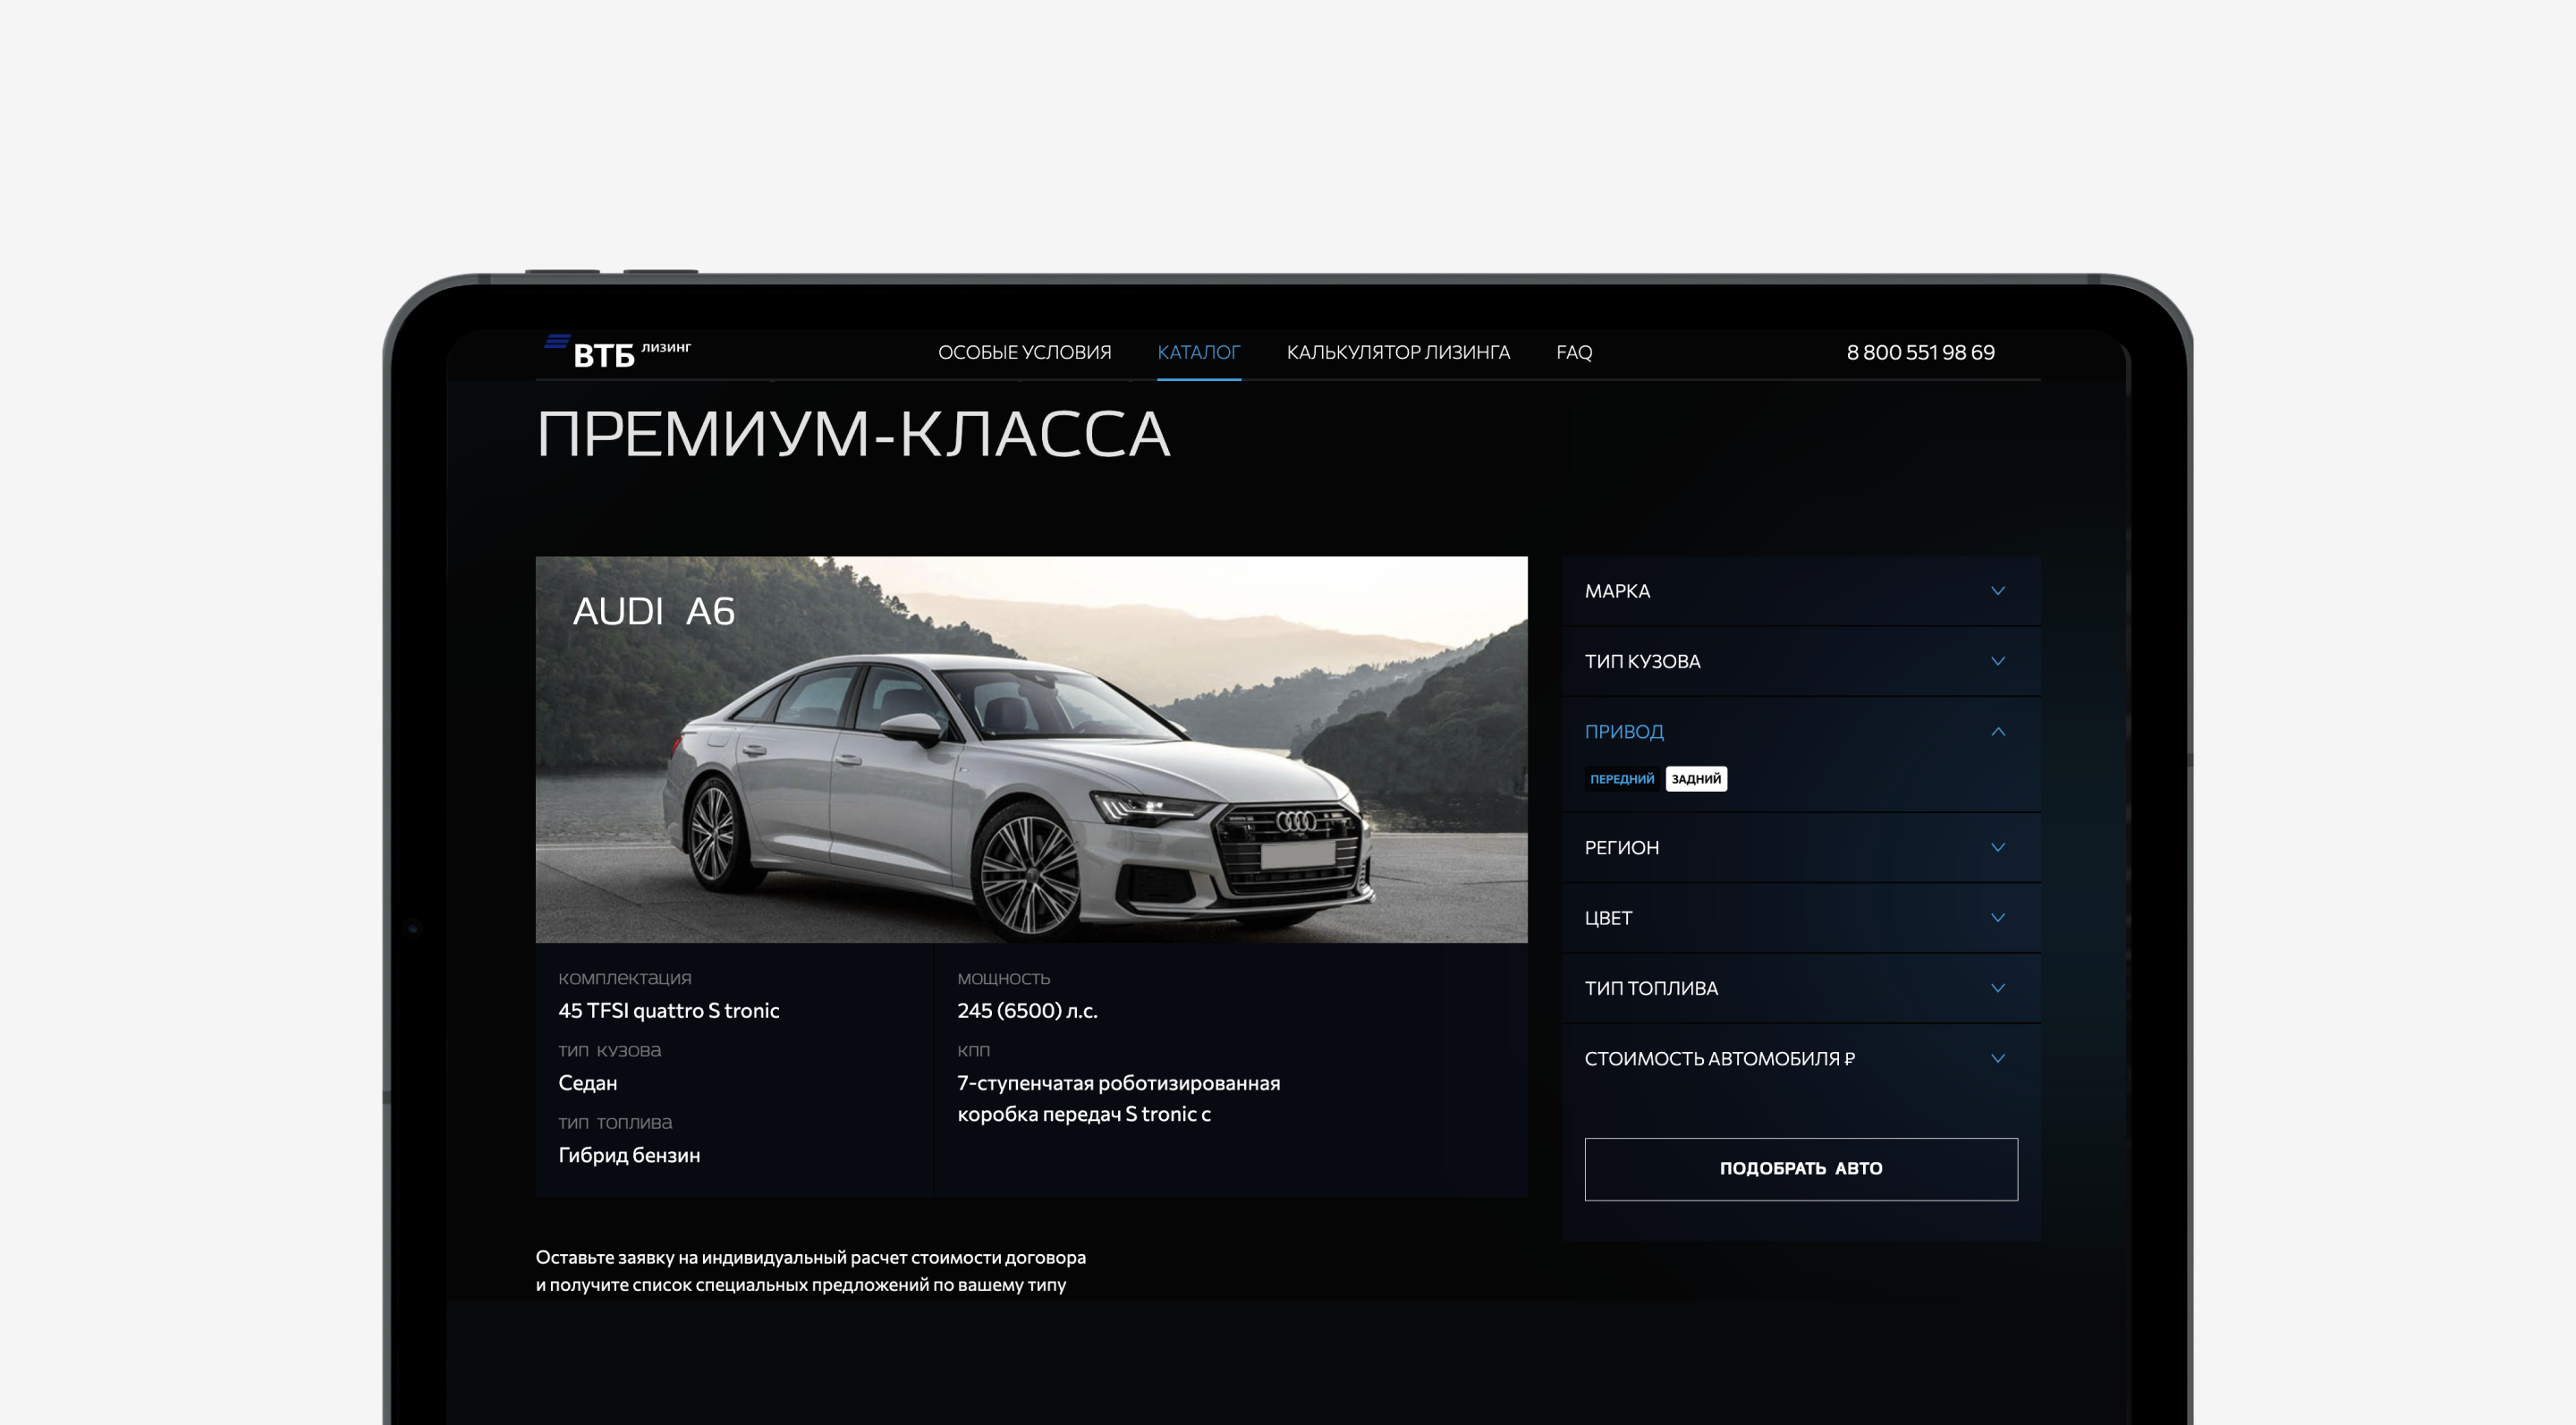Click the Оставьте заявку paragraph text
Image resolution: width=2576 pixels, height=1425 pixels.
click(810, 1271)
